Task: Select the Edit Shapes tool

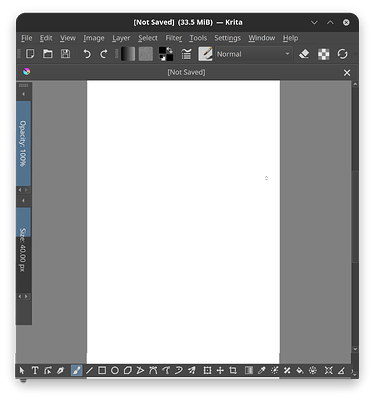Action: pyautogui.click(x=48, y=370)
